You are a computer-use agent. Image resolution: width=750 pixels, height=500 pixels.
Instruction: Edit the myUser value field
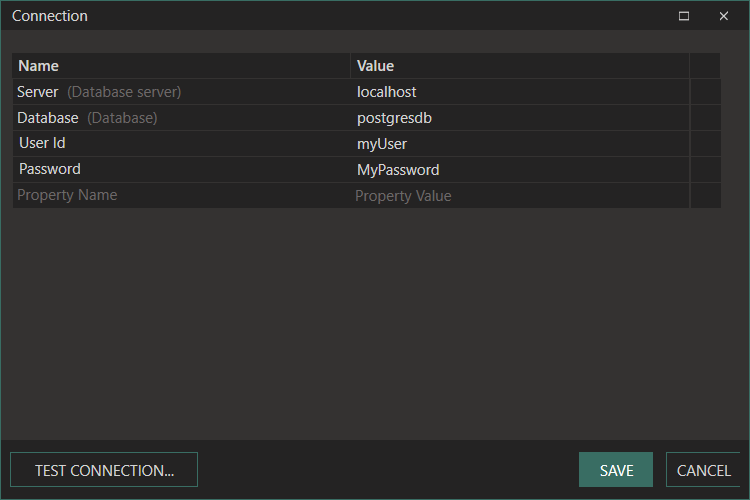pyautogui.click(x=520, y=144)
